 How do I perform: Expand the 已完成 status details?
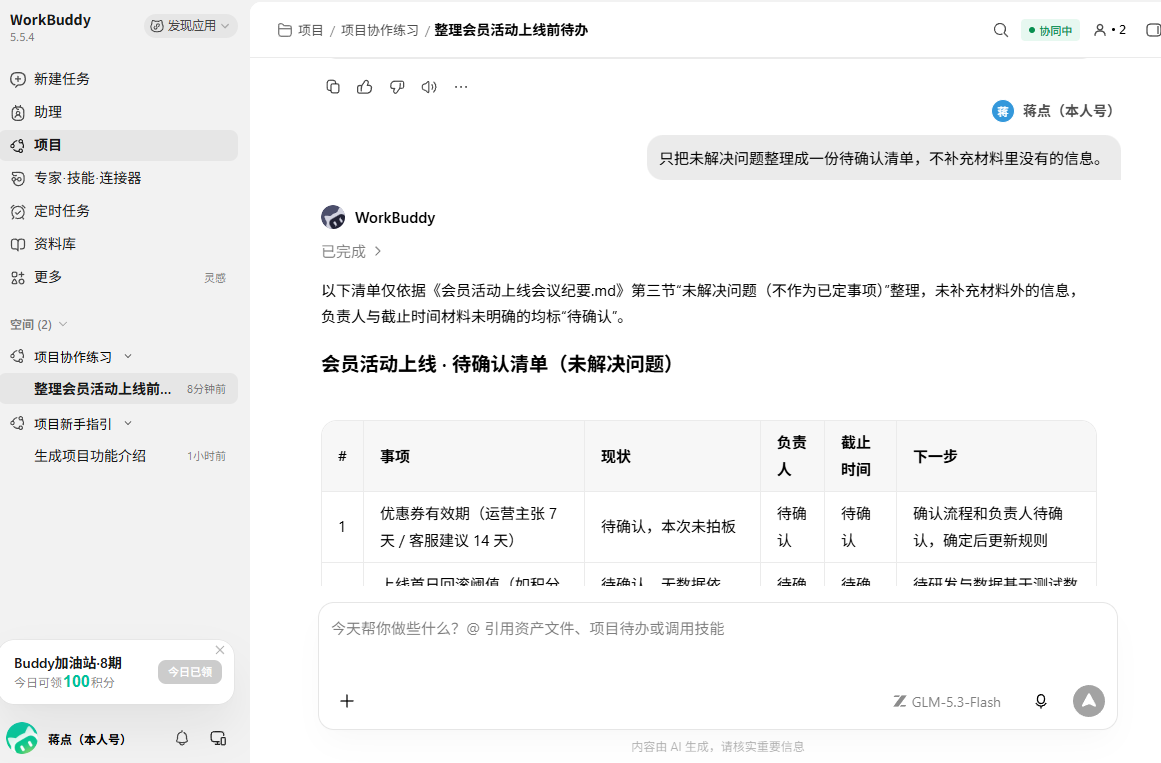click(x=352, y=252)
